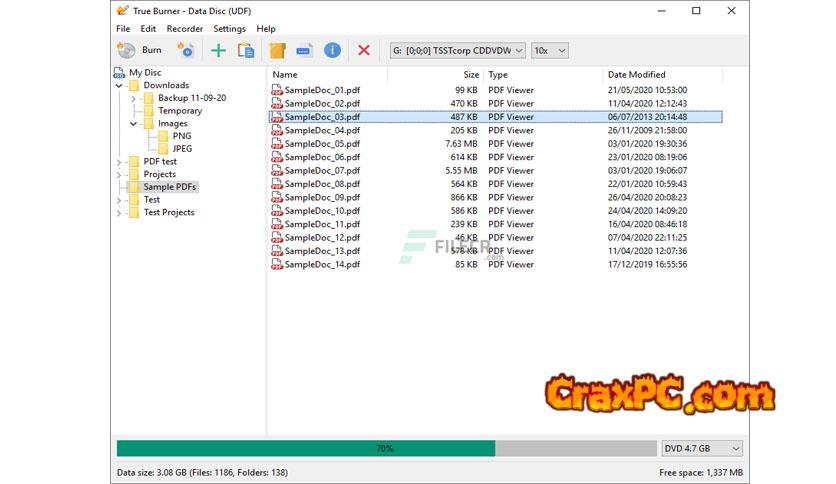
Task: Click the red X delete icon
Action: click(364, 50)
